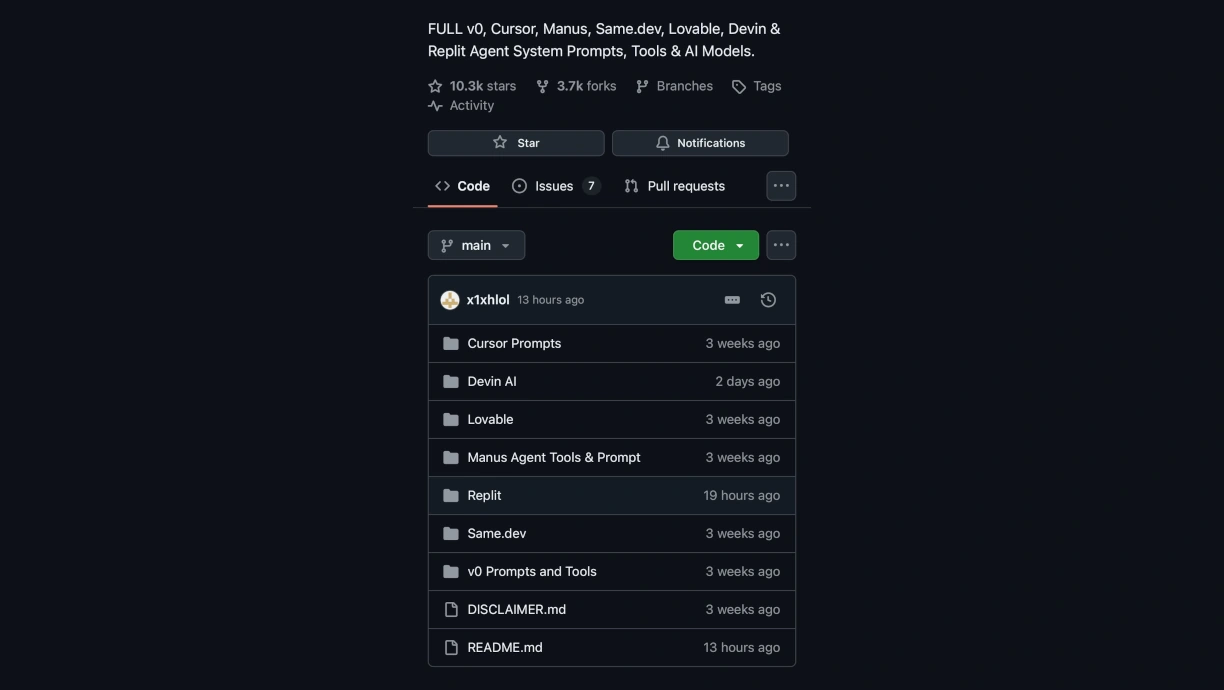Expand the main branch selector
The image size is (1224, 690).
[476, 245]
